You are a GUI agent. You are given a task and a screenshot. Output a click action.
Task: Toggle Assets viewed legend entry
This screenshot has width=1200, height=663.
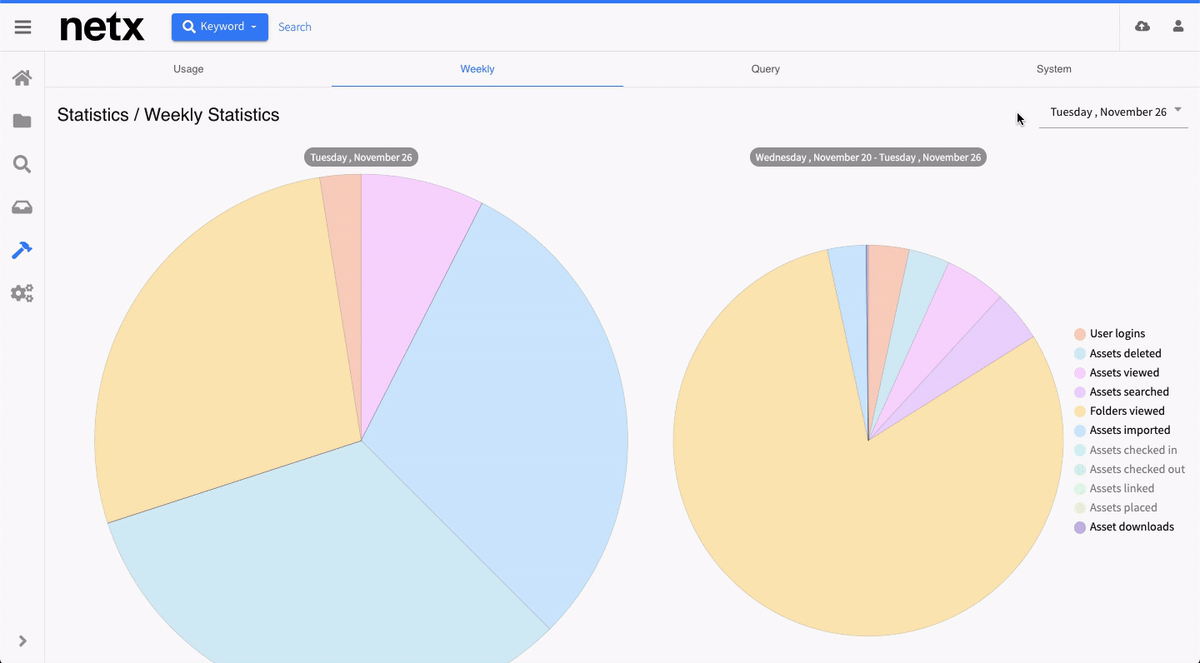coord(1116,372)
